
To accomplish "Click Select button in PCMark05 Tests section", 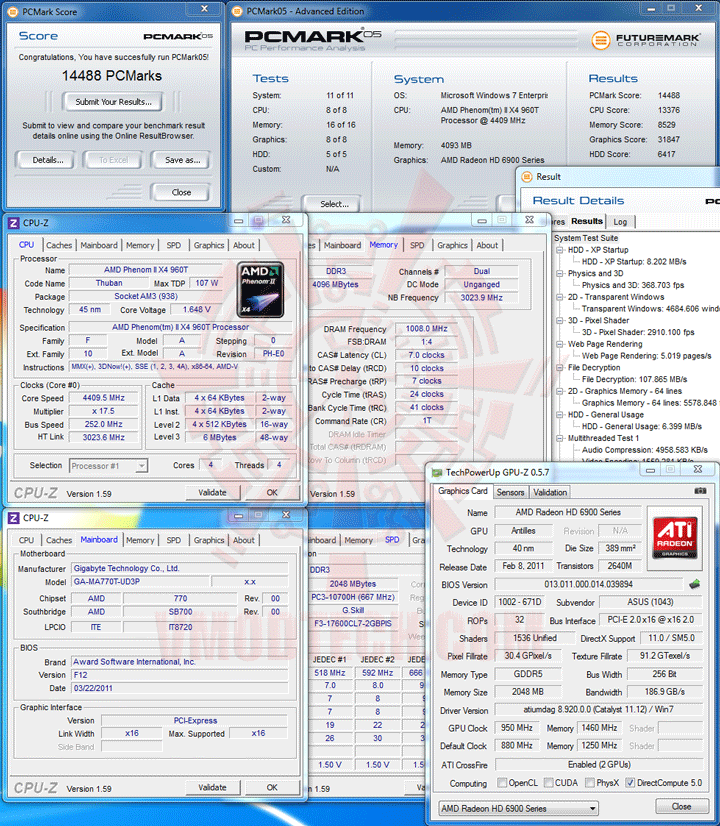I will (x=333, y=204).
